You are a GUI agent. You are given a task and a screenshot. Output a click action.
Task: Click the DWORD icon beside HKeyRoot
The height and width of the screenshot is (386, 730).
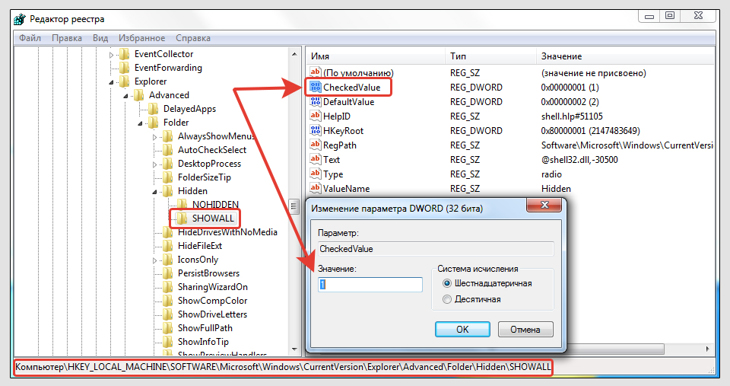[x=316, y=130]
